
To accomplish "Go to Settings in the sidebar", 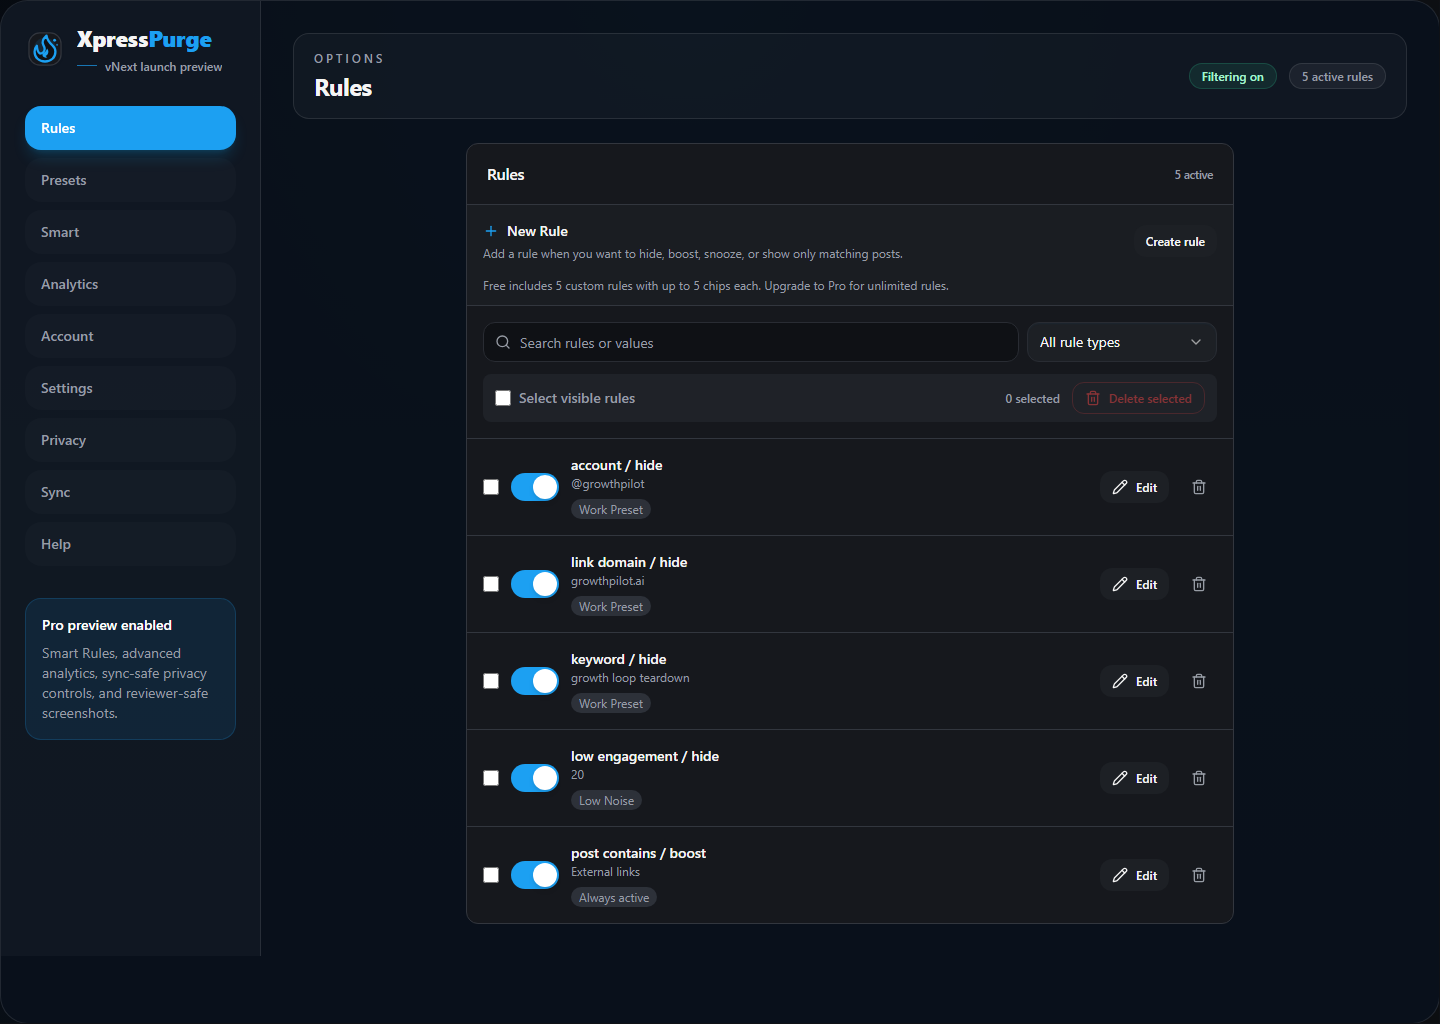I will click(x=130, y=388).
